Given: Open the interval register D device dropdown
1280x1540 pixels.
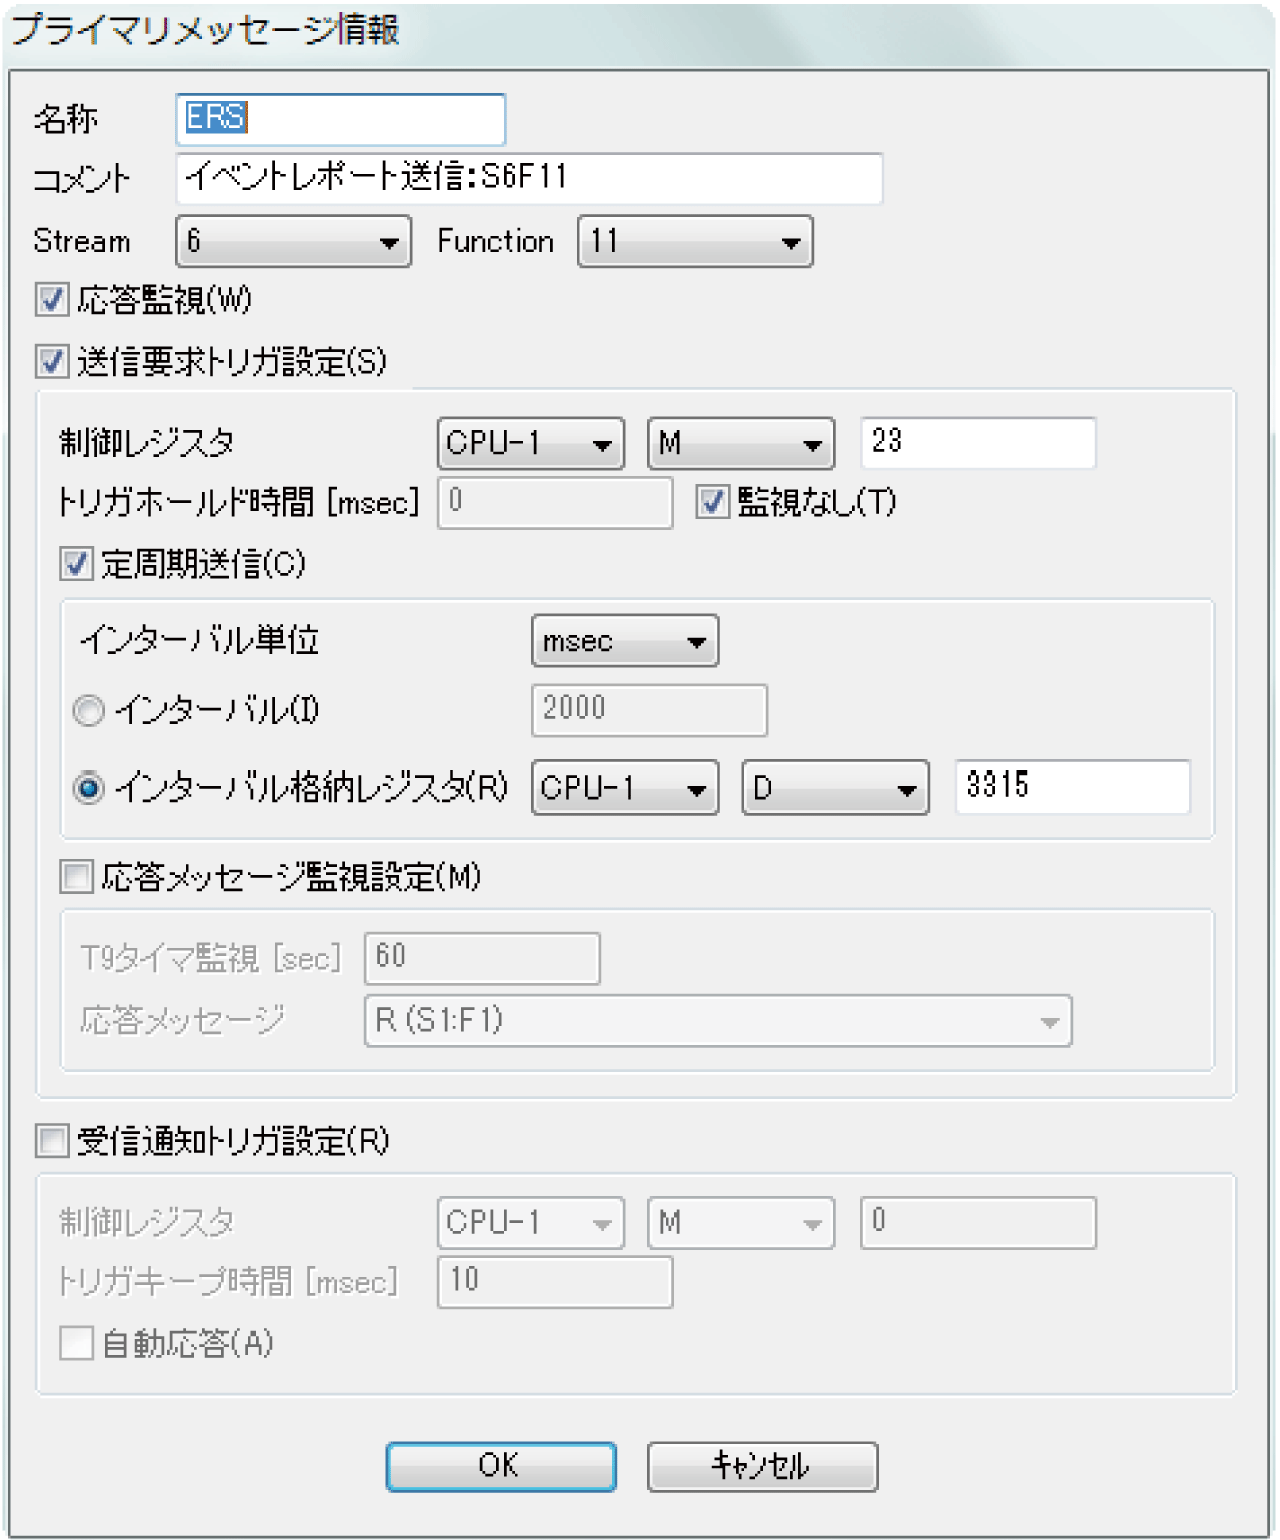Looking at the screenshot, I should point(835,788).
